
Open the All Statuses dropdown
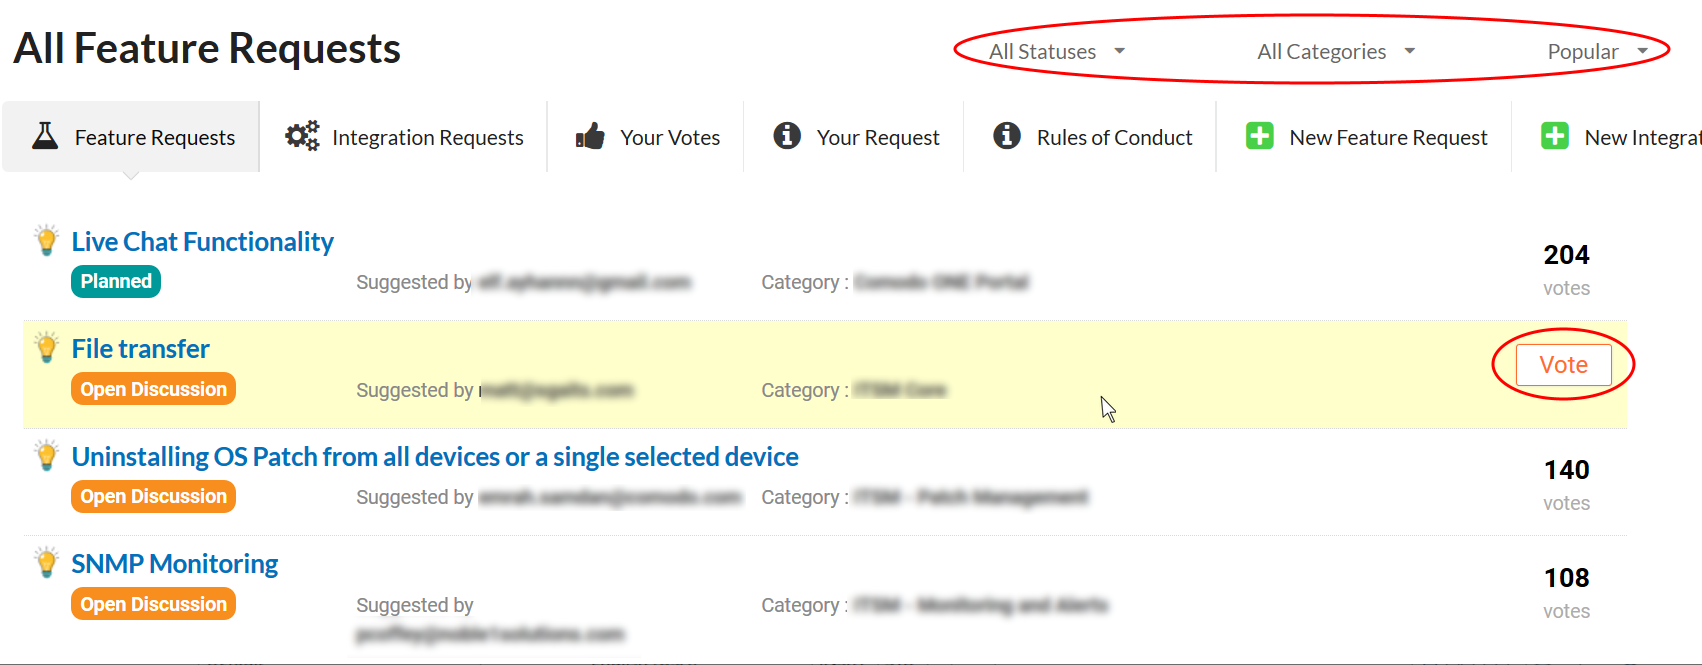1057,51
